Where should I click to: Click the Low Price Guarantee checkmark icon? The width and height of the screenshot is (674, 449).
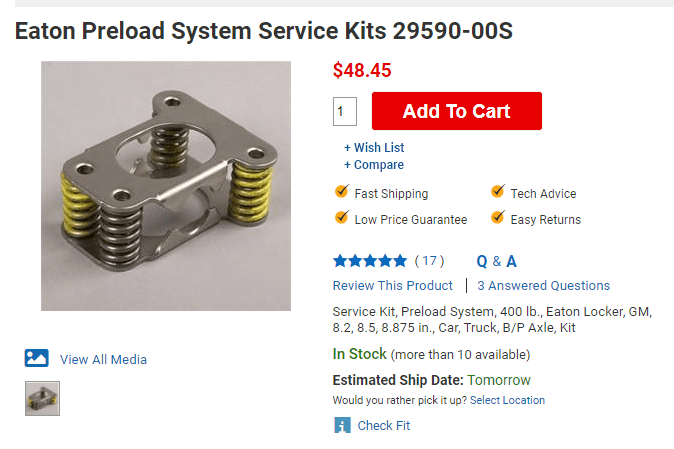click(341, 218)
